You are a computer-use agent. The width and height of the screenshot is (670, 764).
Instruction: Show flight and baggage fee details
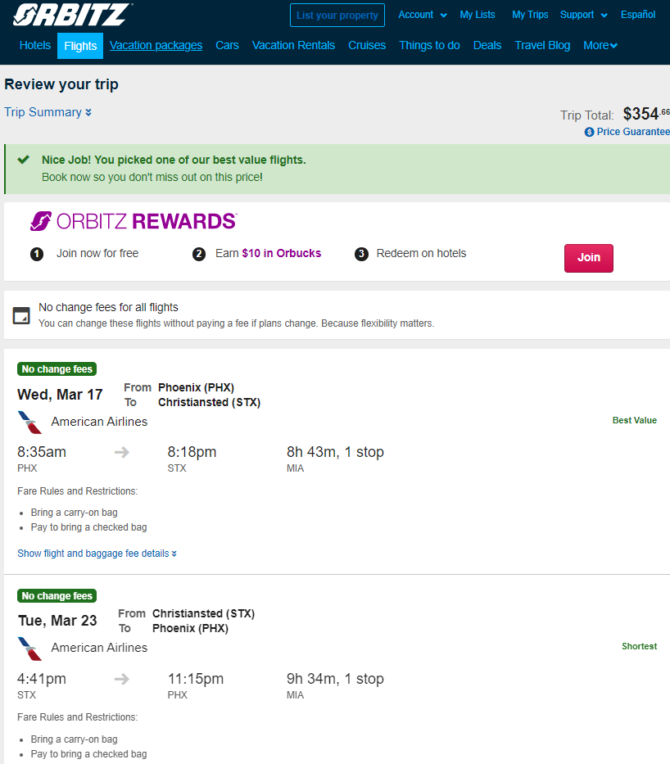pyautogui.click(x=97, y=554)
